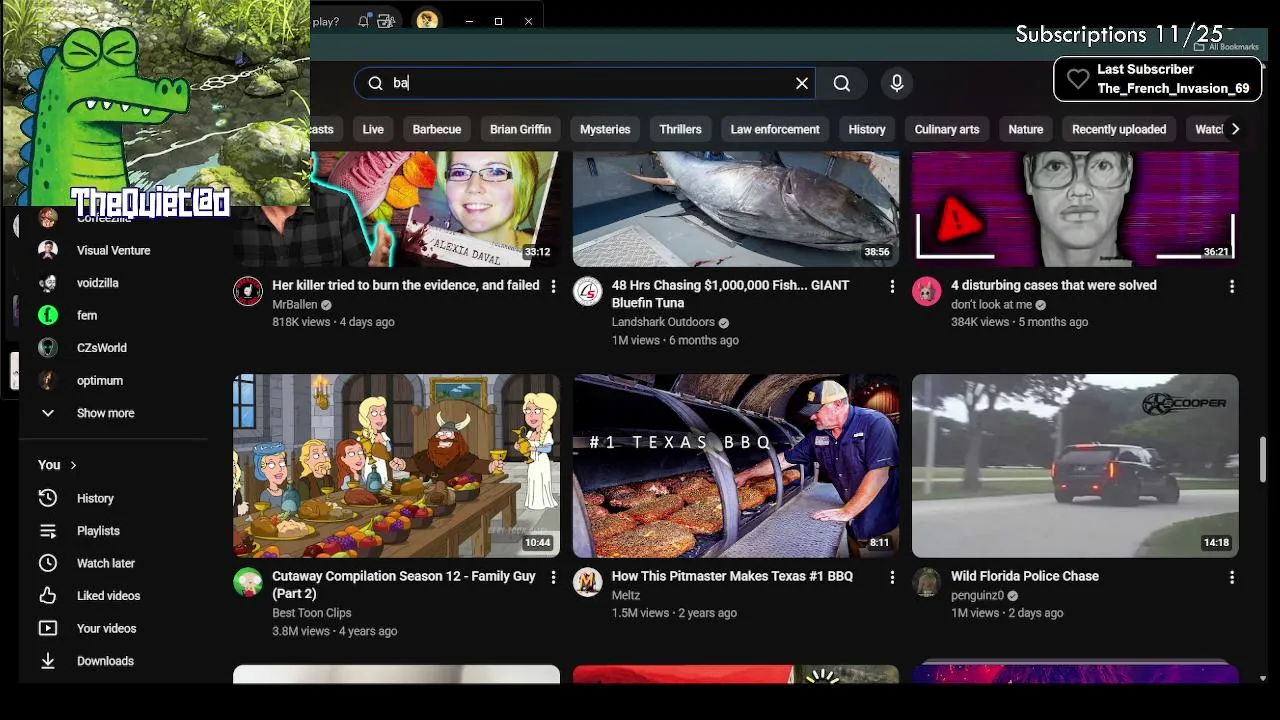Select the Brian Griffin filter chip

pos(520,129)
